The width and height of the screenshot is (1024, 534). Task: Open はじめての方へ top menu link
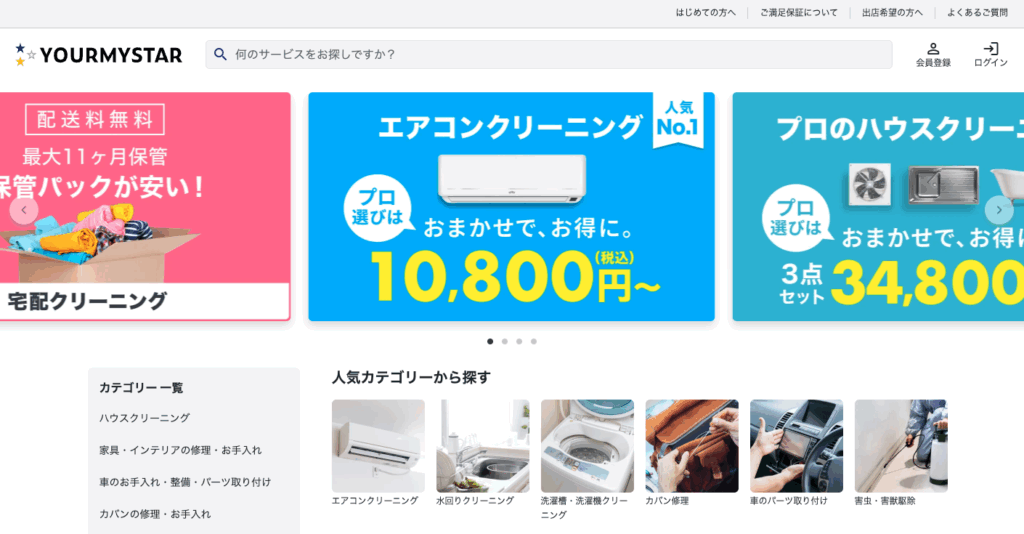click(x=705, y=12)
